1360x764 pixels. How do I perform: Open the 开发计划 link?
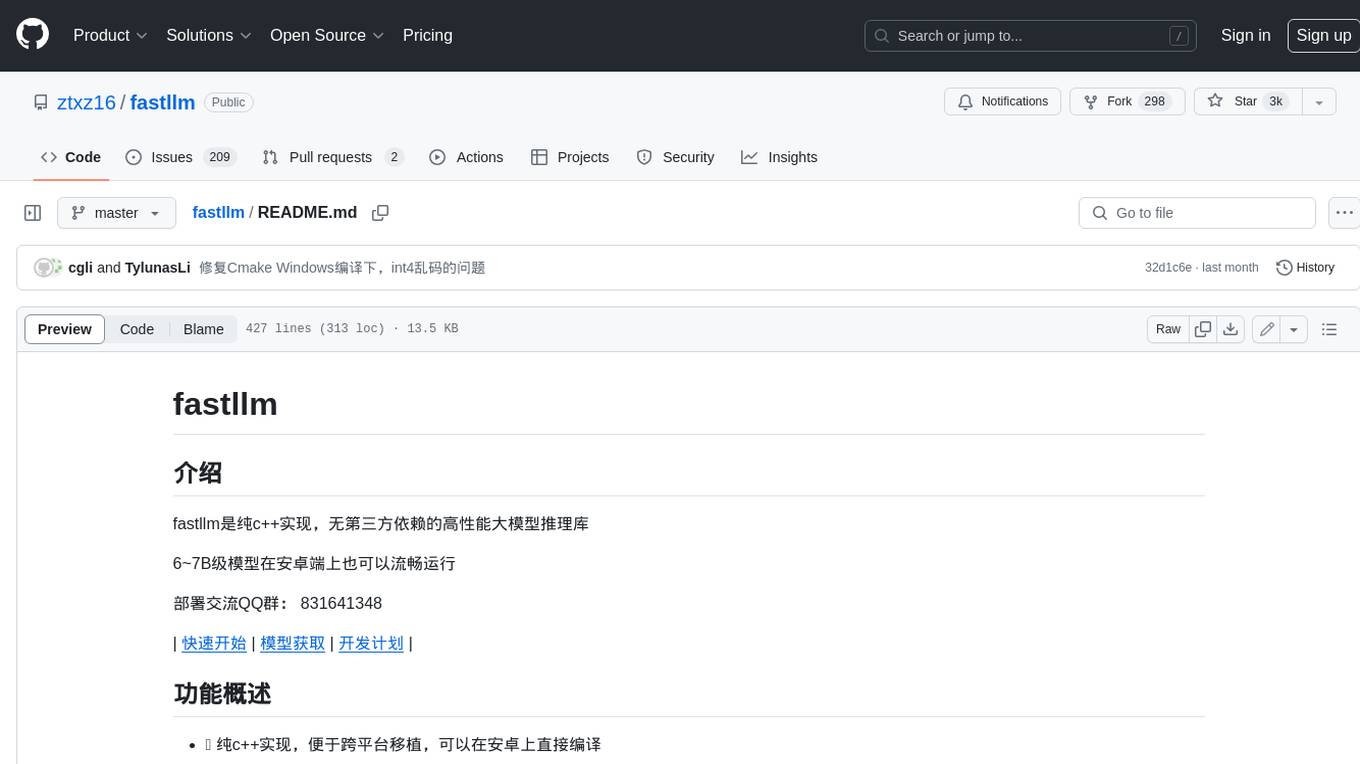coord(371,643)
